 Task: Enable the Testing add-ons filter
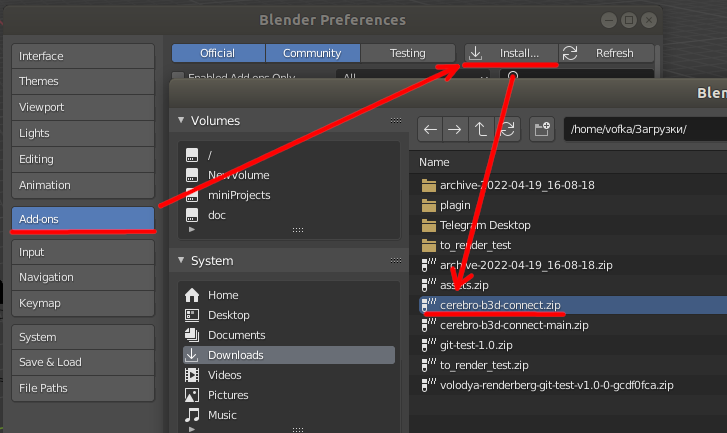pos(408,53)
